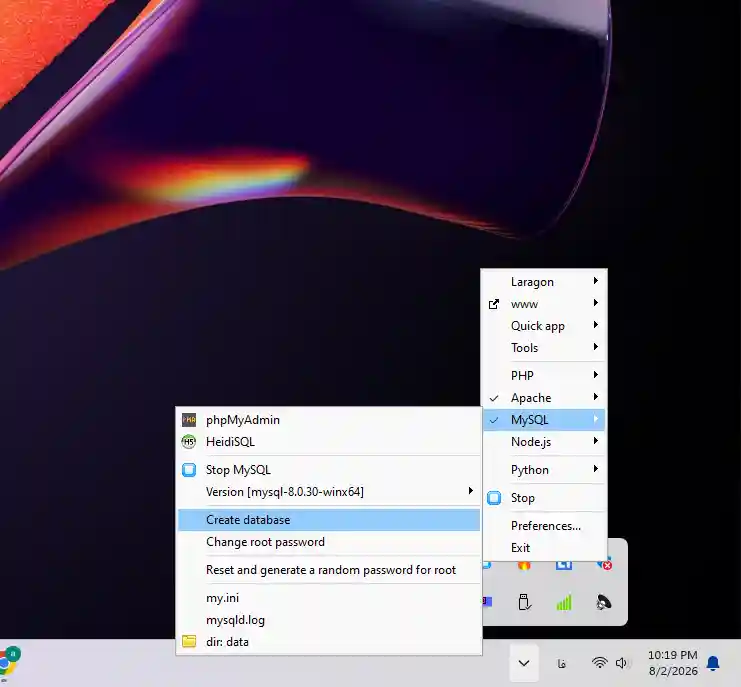741x687 pixels.
Task: Open my.ini config file entry
Action: (329, 598)
